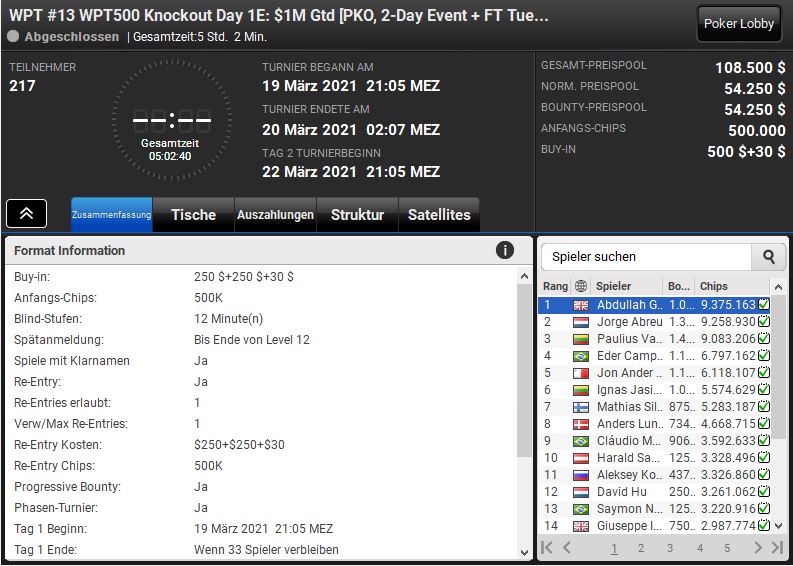This screenshot has height=566, width=793.
Task: Click the flag beside Jon Ander
Action: 581,373
